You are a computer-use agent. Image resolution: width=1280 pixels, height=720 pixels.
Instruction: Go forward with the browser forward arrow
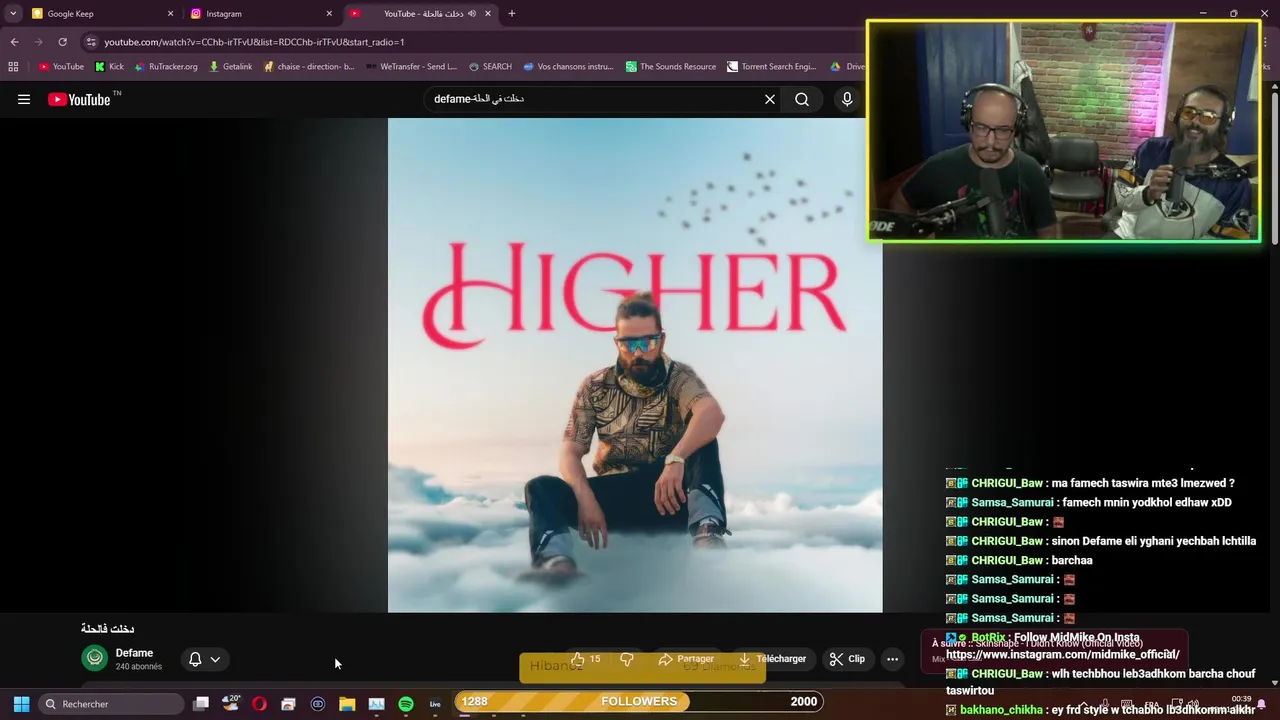[x=38, y=42]
